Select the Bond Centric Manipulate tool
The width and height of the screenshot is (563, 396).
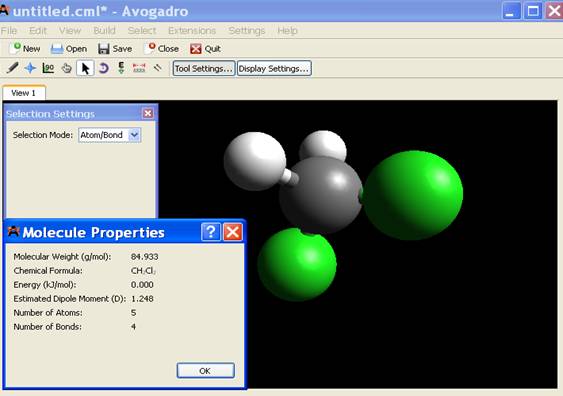48,68
